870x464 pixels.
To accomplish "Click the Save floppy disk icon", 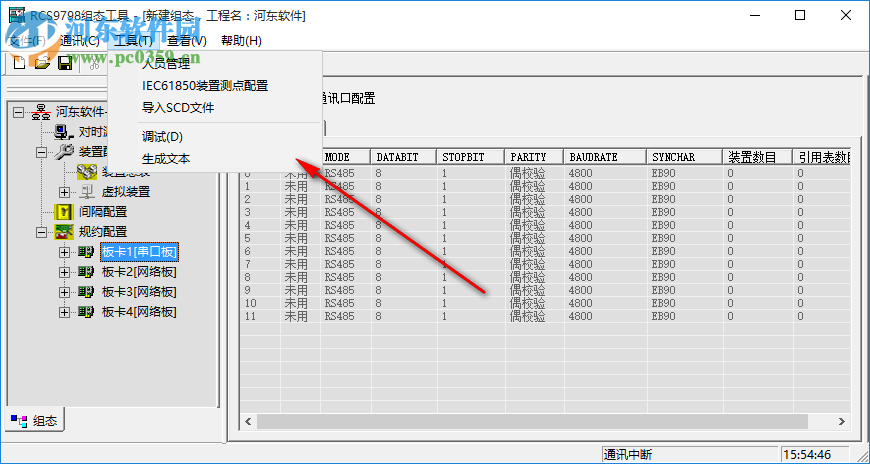I will tap(65, 63).
